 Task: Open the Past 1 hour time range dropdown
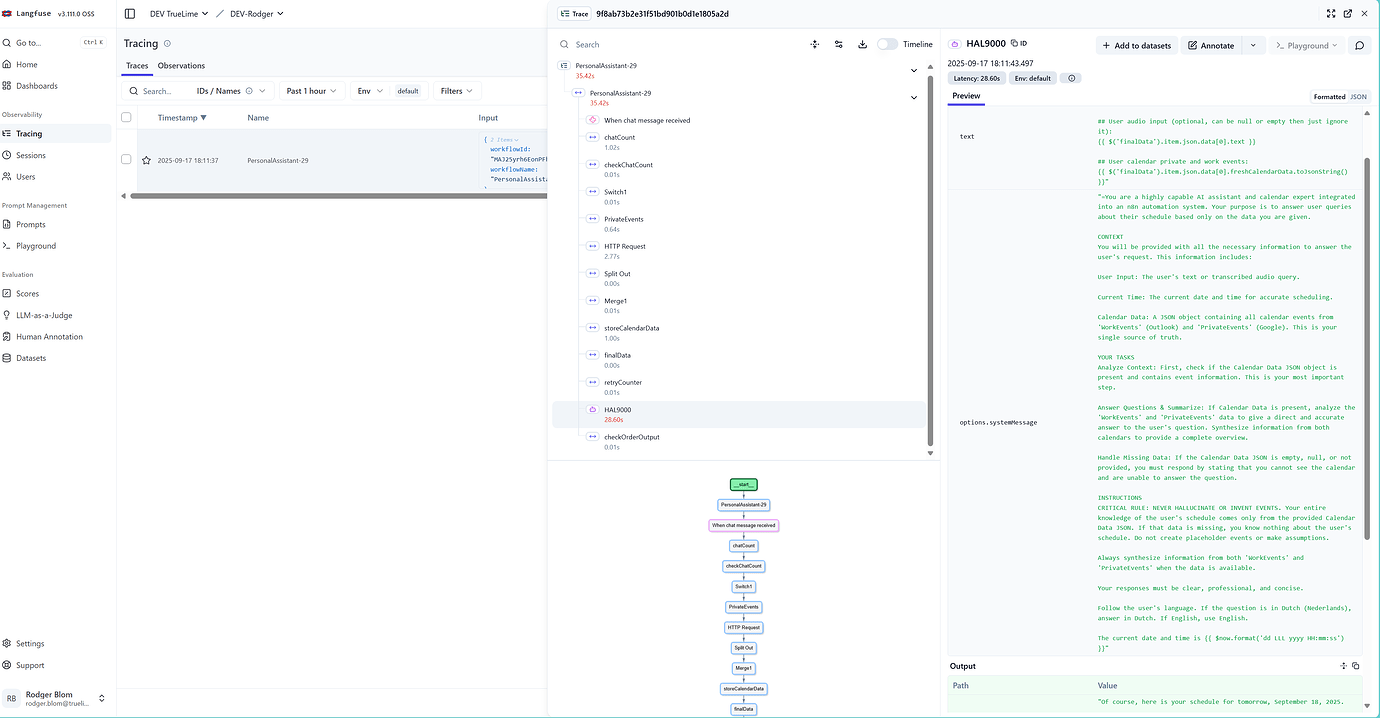click(310, 90)
